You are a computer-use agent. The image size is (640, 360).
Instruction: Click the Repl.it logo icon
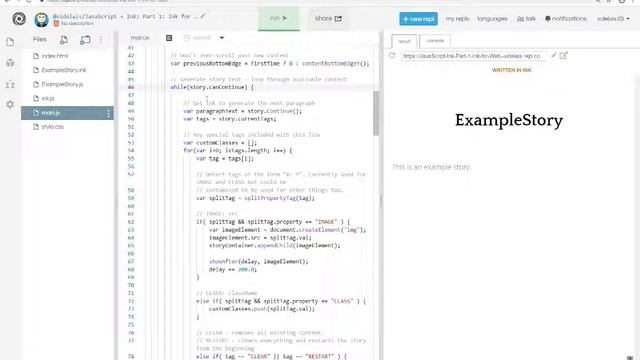(x=19, y=19)
